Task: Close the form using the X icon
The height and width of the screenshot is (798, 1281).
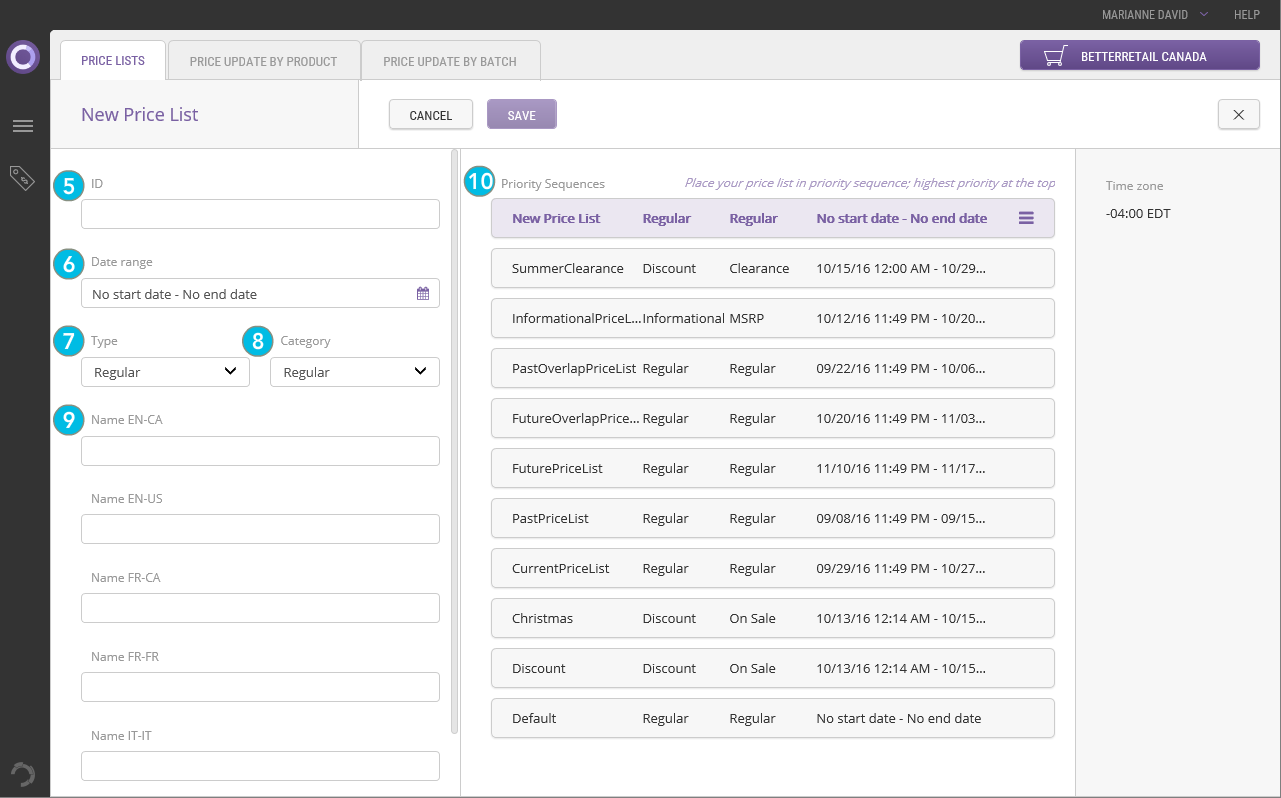Action: pos(1238,114)
